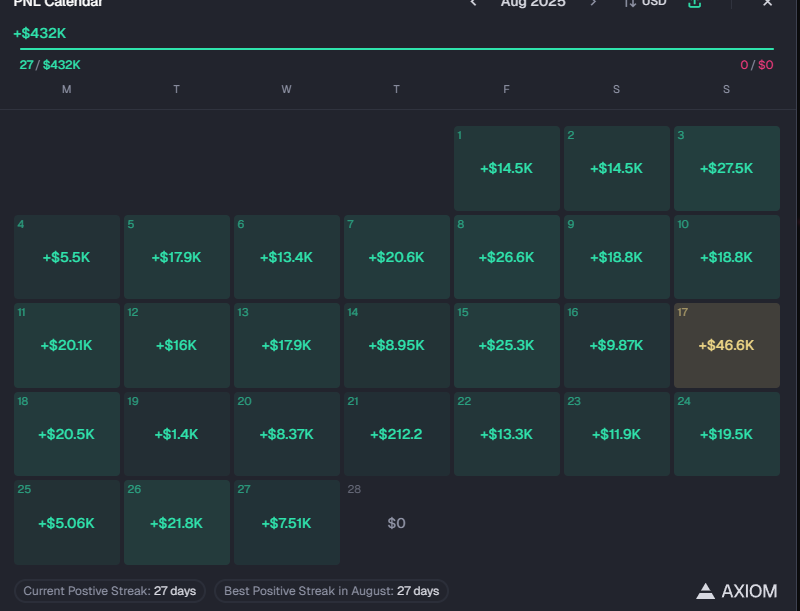This screenshot has height=611, width=800.
Task: Select day 22 cell +$13.3K
Action: (x=507, y=434)
